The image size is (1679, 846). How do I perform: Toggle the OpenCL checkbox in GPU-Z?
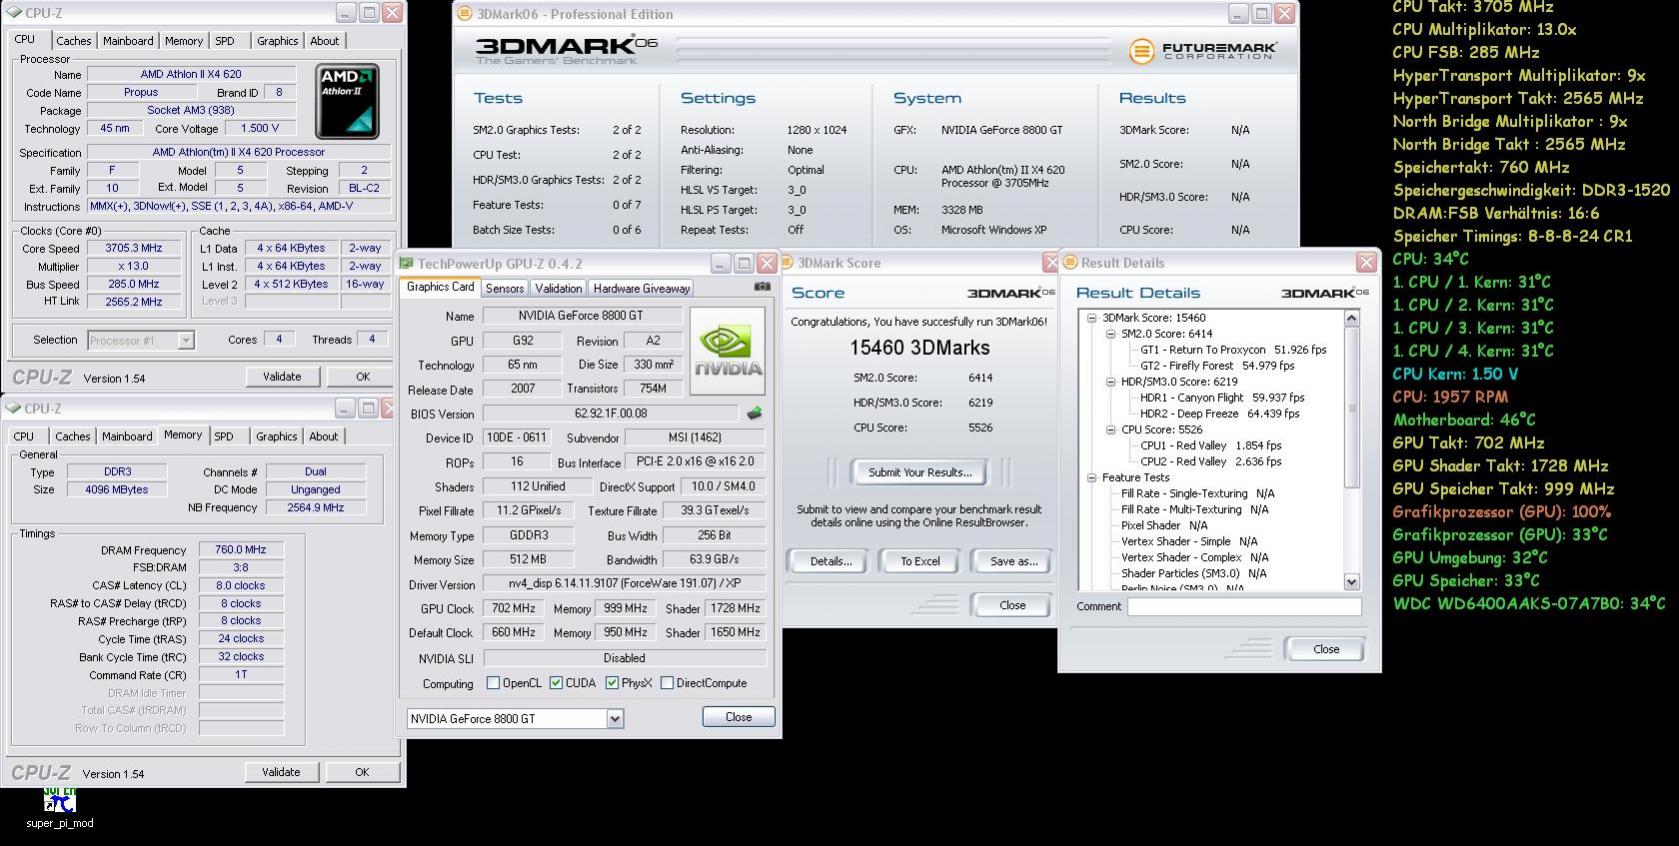click(x=493, y=683)
